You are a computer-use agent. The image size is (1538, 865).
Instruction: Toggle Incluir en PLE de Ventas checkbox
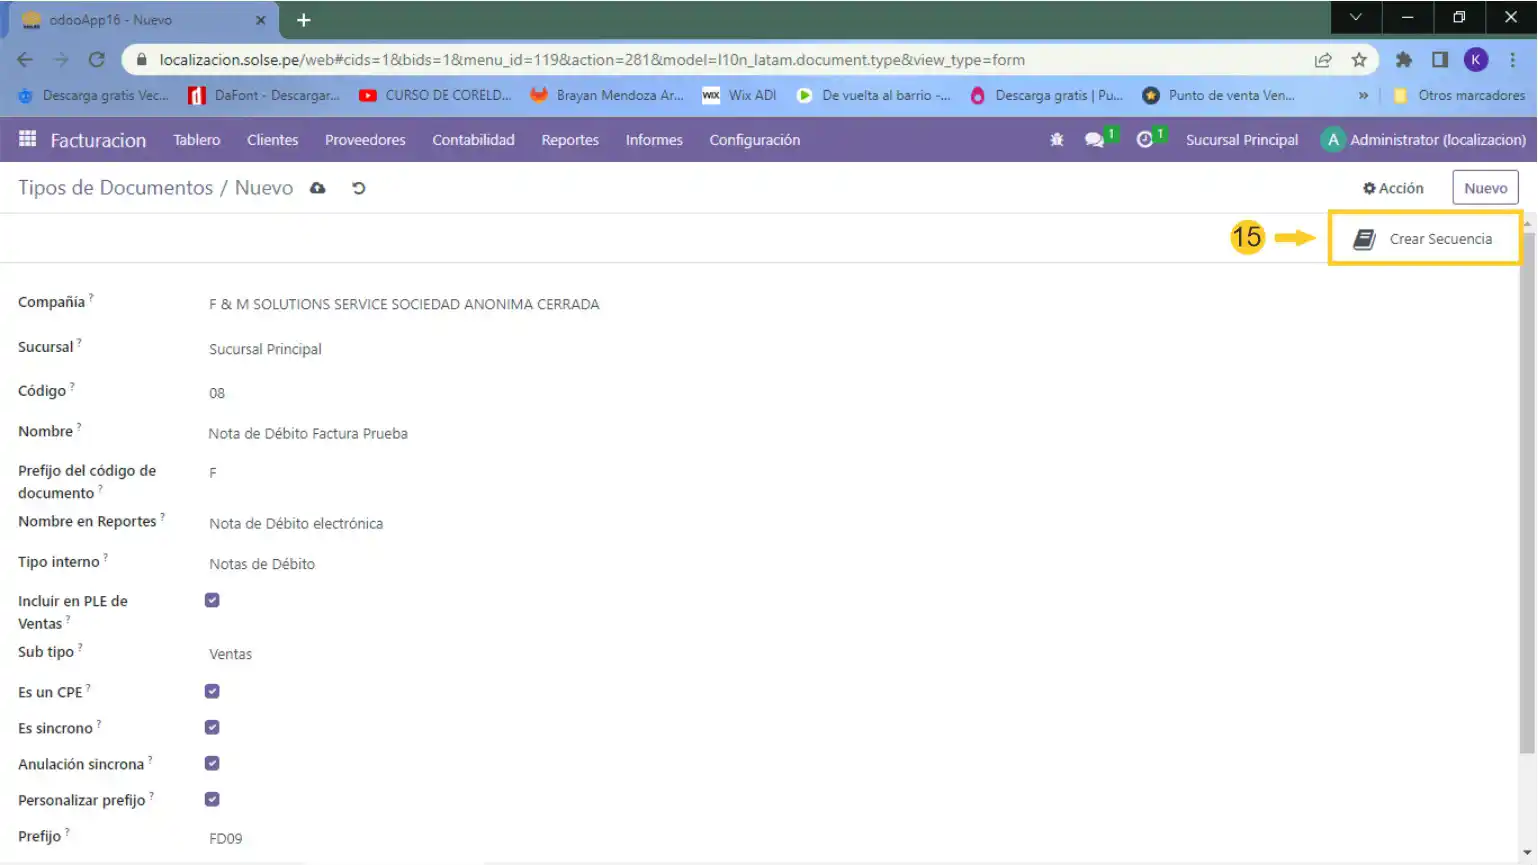tap(212, 600)
